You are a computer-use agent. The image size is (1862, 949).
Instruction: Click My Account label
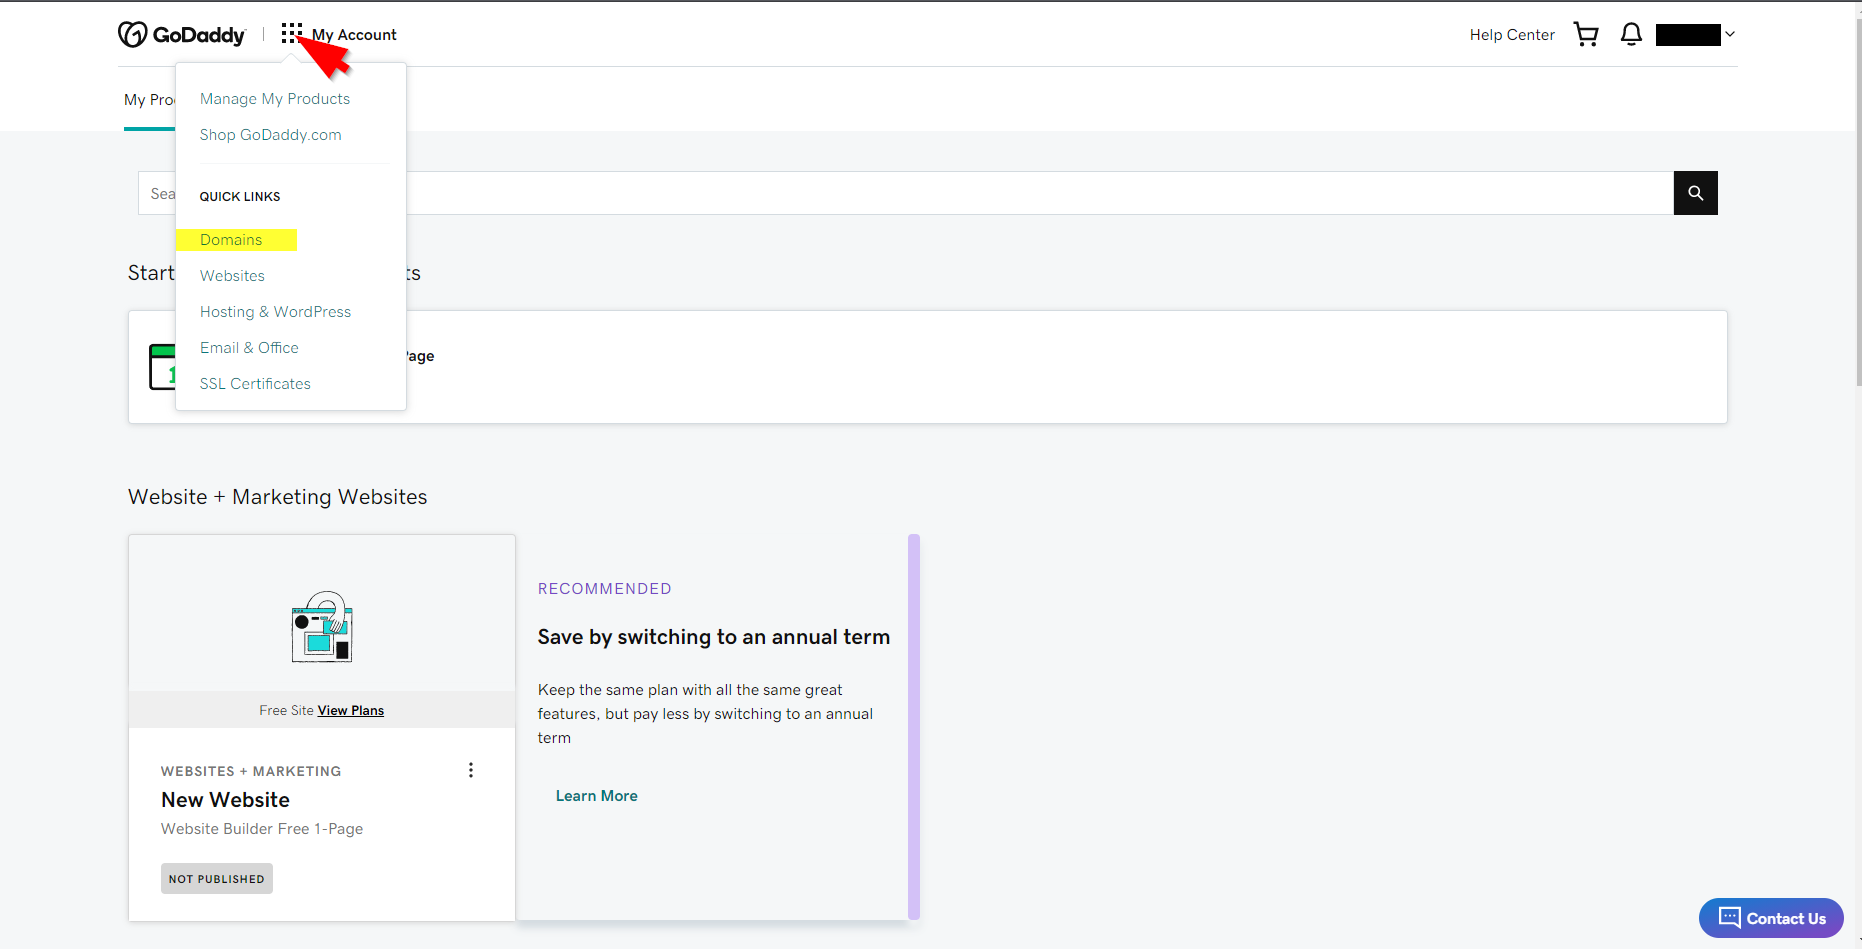point(354,35)
